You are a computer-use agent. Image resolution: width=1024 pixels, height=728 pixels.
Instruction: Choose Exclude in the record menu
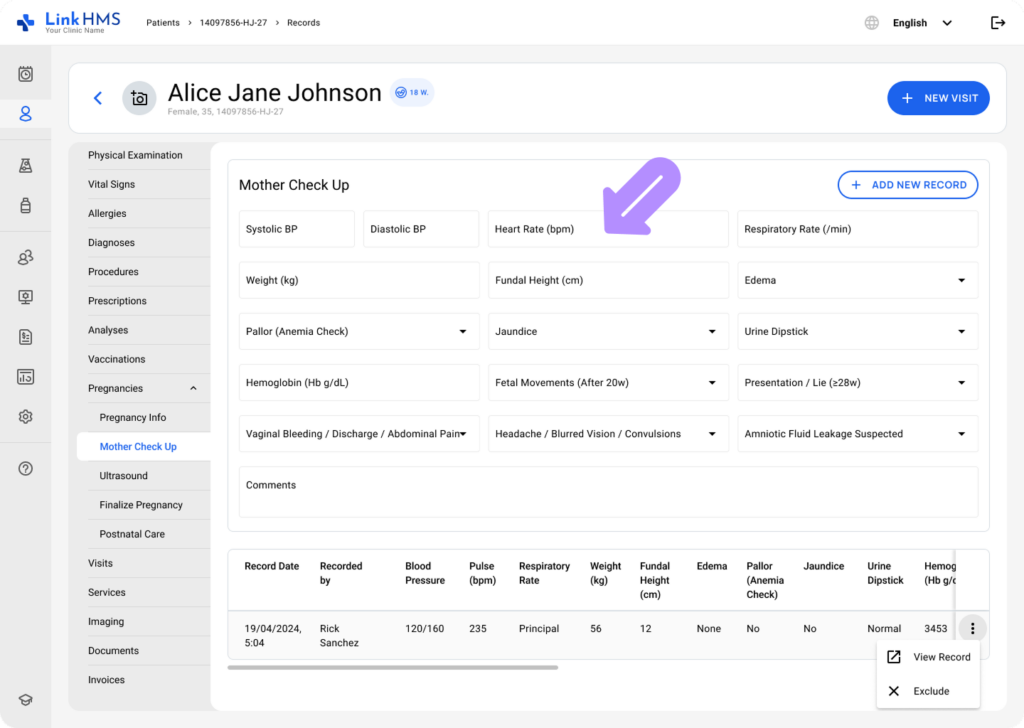pyautogui.click(x=929, y=691)
